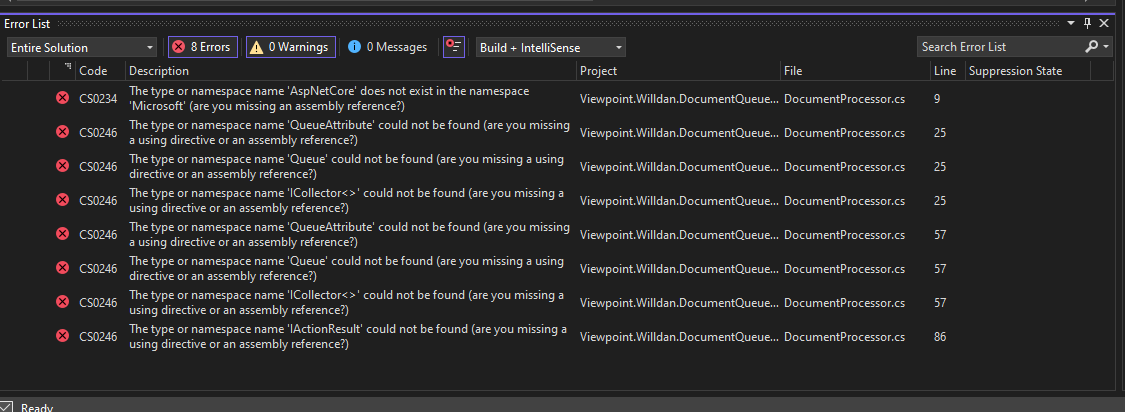Toggle the 0 Warnings filter button
The width and height of the screenshot is (1125, 412).
[288, 47]
